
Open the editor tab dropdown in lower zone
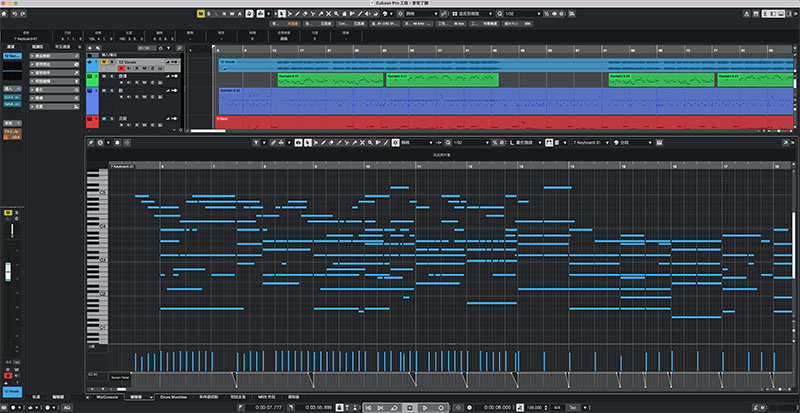point(151,397)
